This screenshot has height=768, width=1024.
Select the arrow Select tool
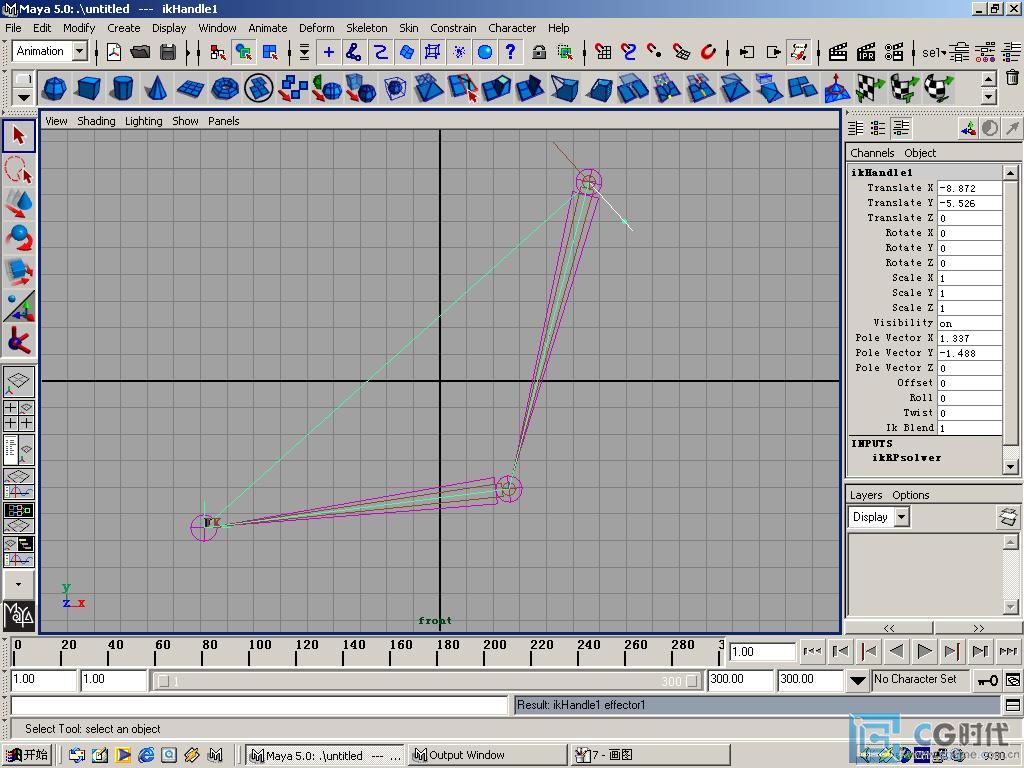pos(19,135)
